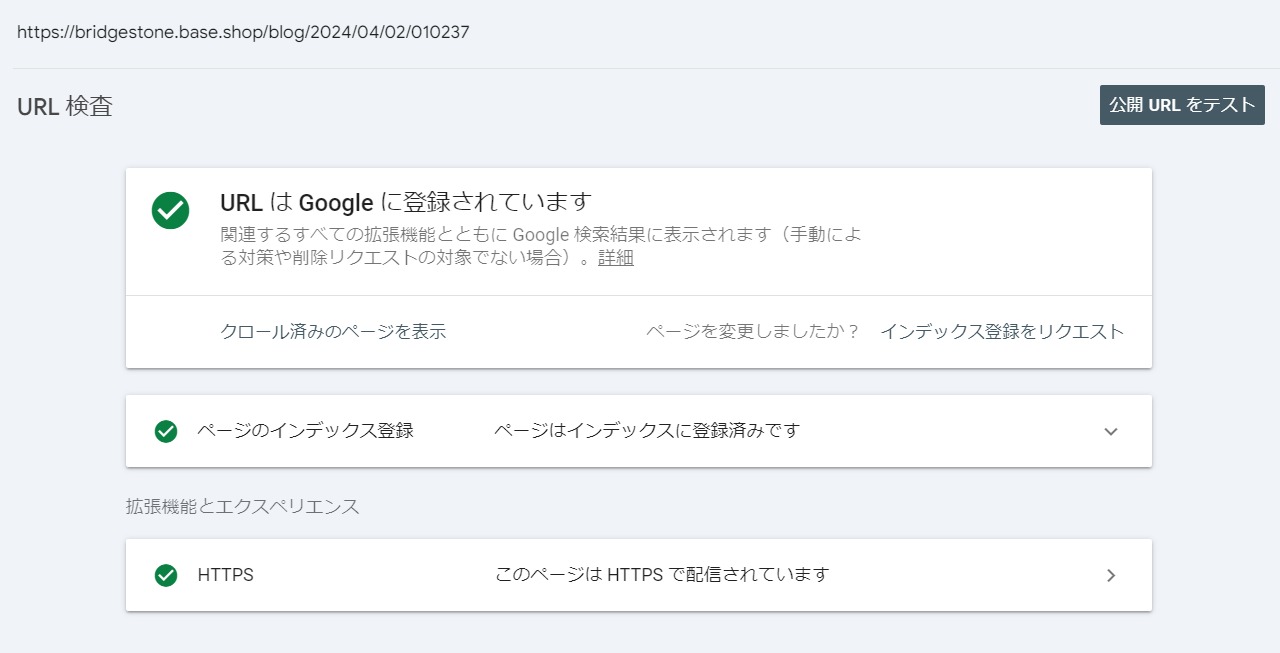
Task: Click the 公開 URL をテスト button
Action: 1182,105
